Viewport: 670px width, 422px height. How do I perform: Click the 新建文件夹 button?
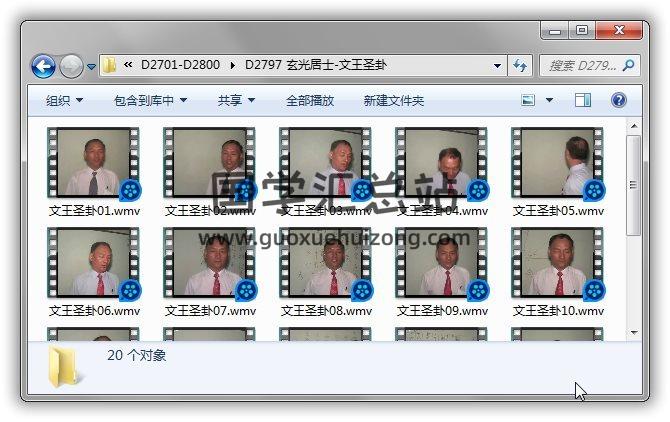pyautogui.click(x=393, y=101)
